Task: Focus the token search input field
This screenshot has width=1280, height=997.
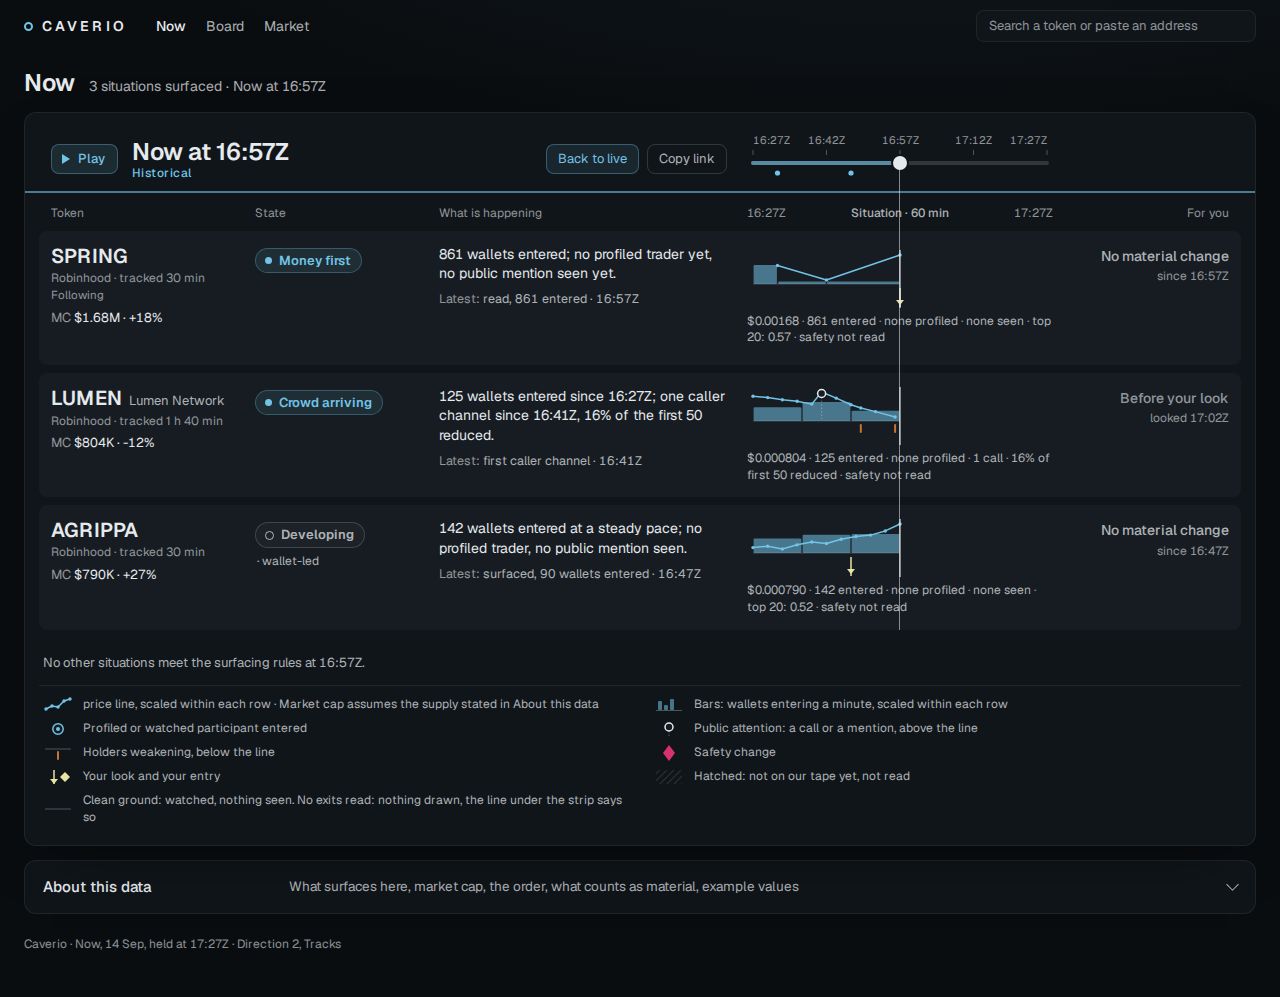Action: [x=1115, y=26]
